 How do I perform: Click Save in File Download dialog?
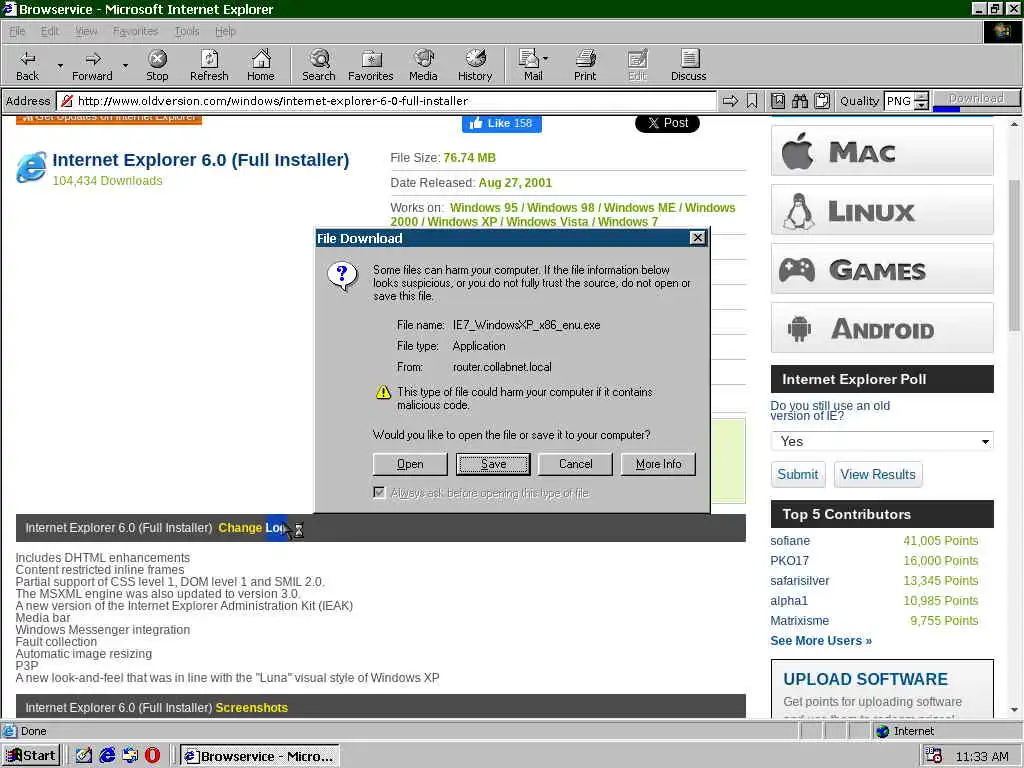pos(493,464)
